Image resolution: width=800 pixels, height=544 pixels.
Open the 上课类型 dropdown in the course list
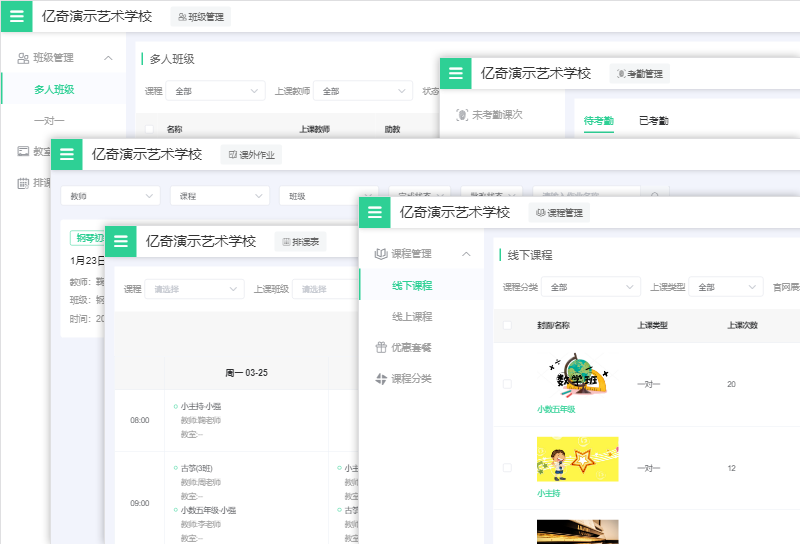click(724, 287)
